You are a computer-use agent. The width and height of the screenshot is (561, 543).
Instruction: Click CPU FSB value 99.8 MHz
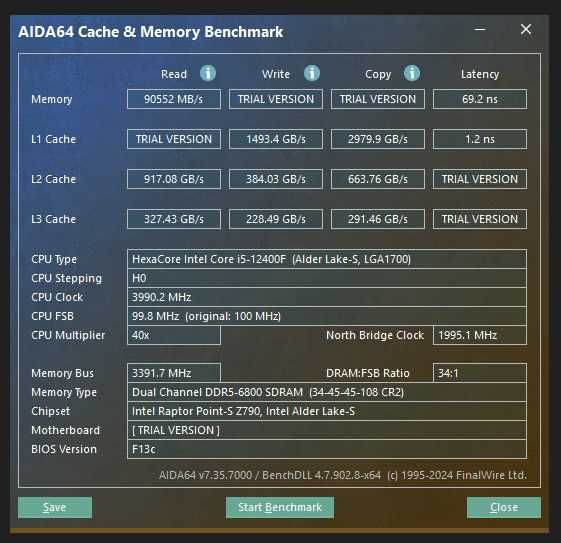[x=327, y=316]
